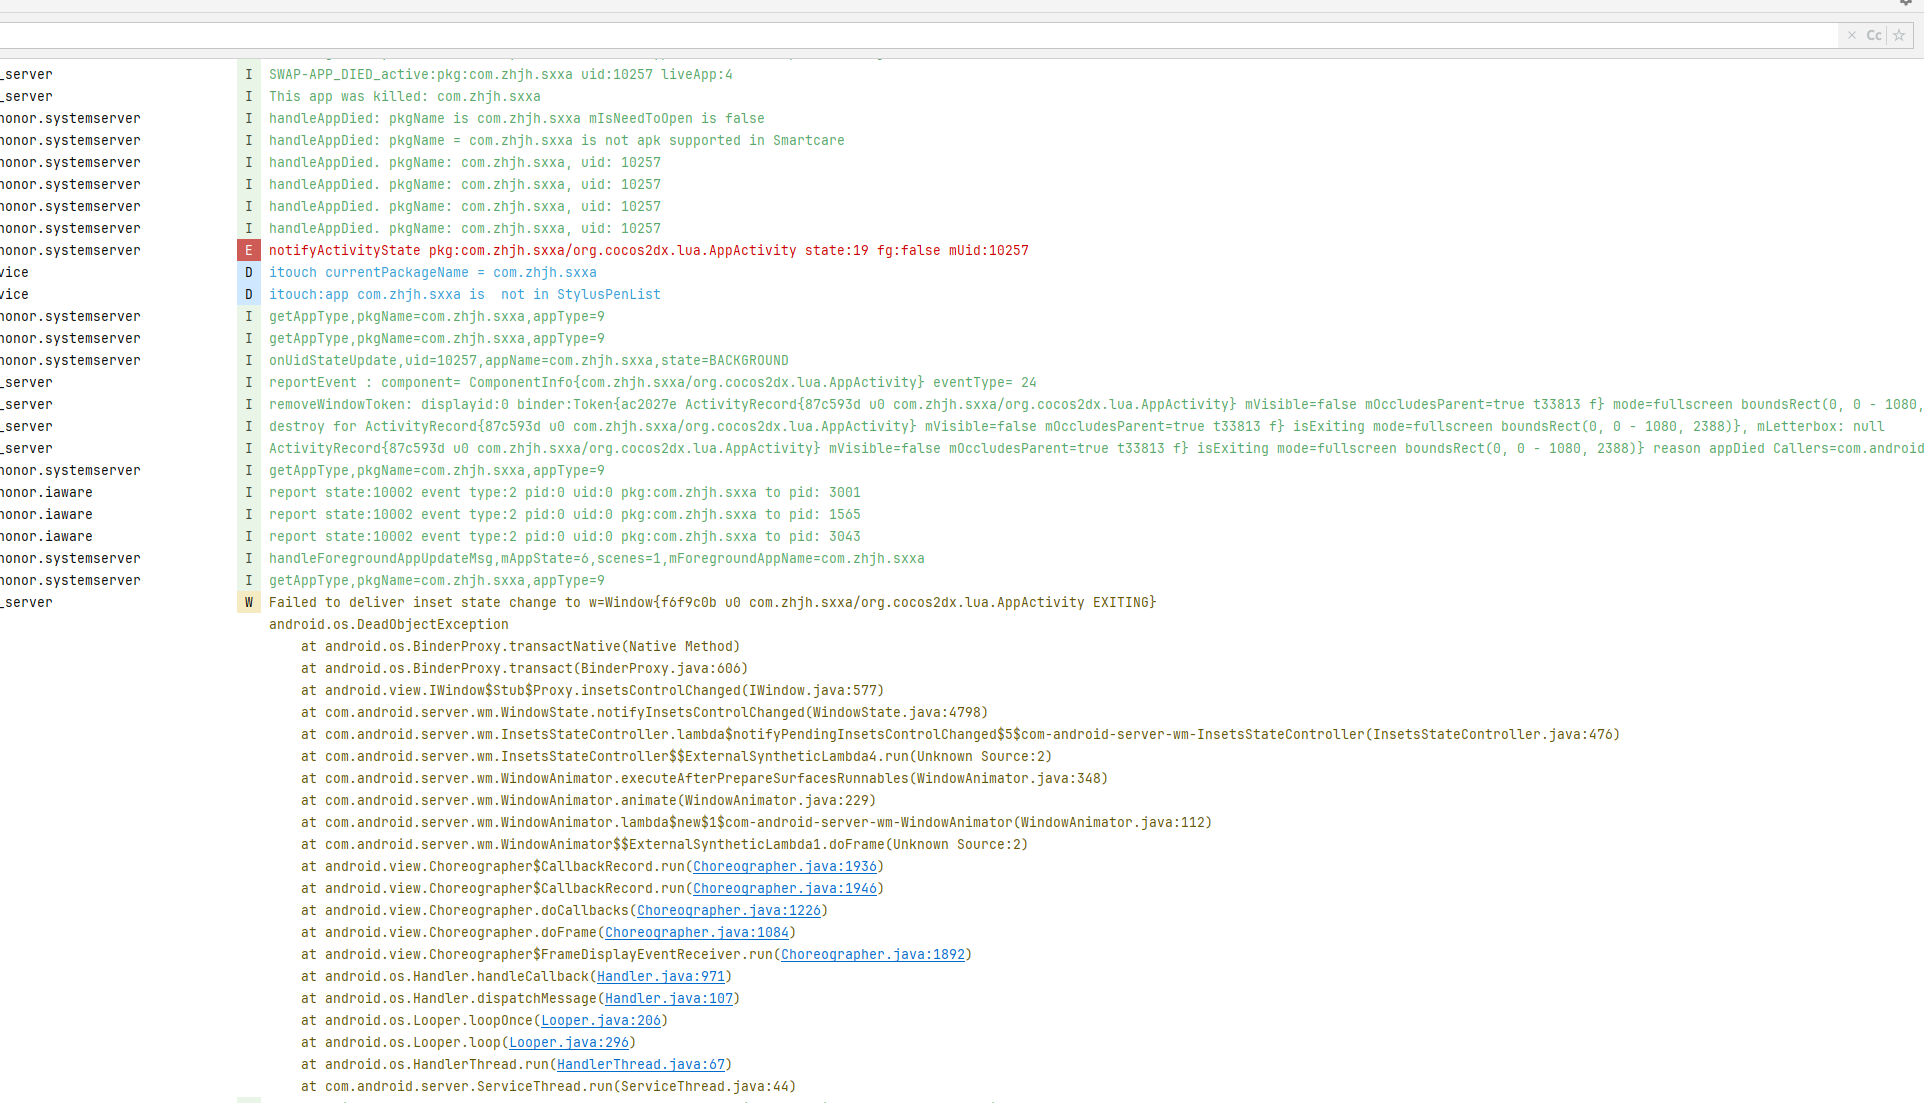Click the D badge beside itouch:app StylusPenList
Image resolution: width=1924 pixels, height=1103 pixels.
[249, 295]
